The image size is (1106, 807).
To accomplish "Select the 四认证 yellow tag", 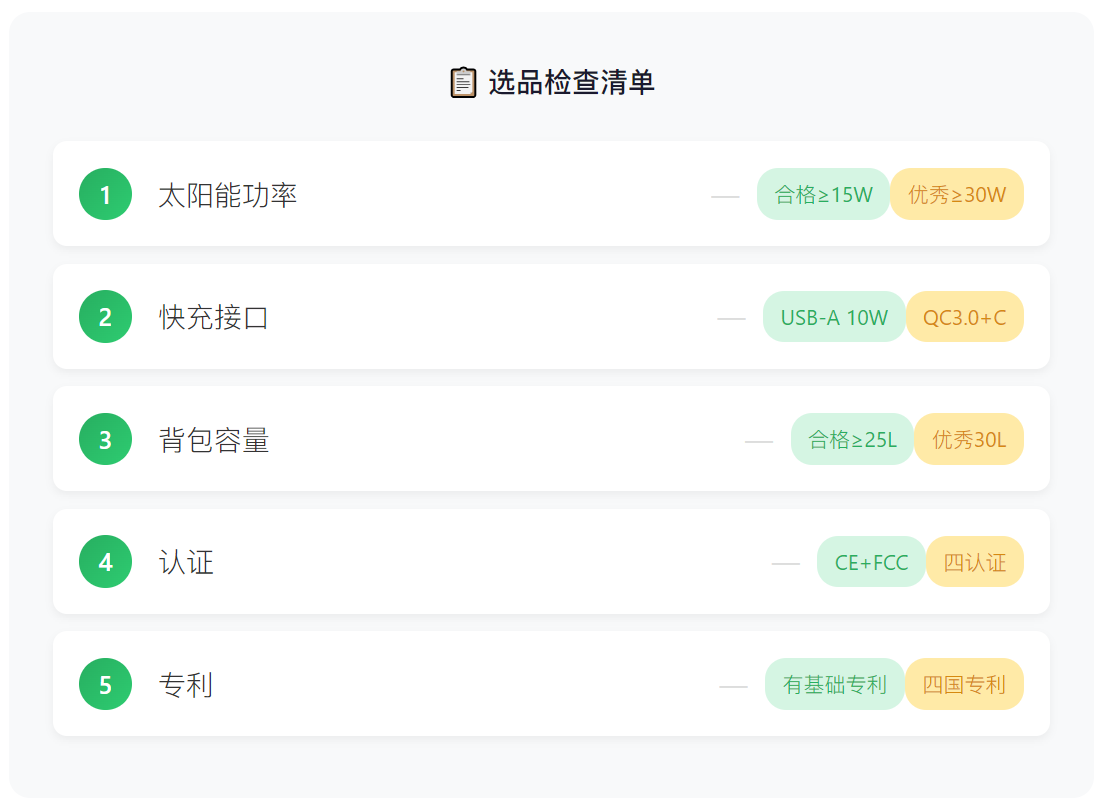I will click(975, 562).
